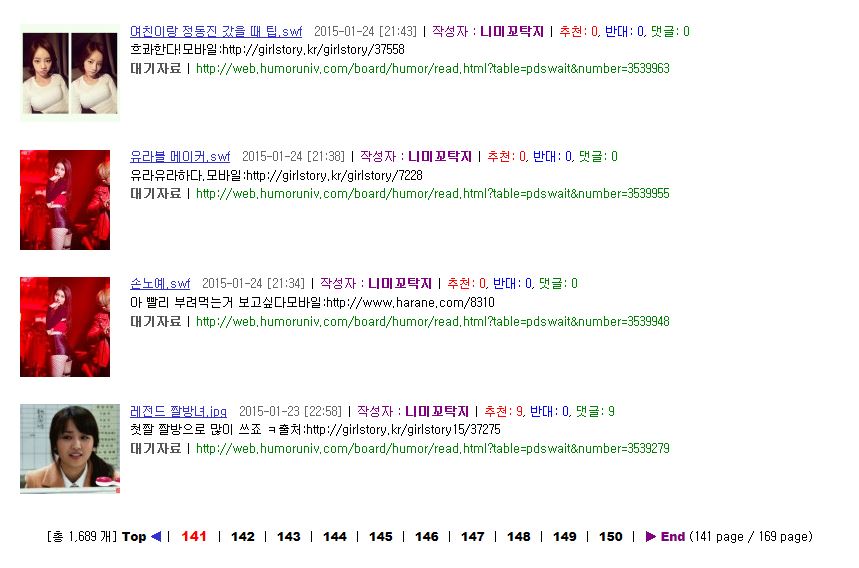The width and height of the screenshot is (859, 568).
Task: Open post '레전드 짤방녀.jpg'
Action: click(x=178, y=411)
